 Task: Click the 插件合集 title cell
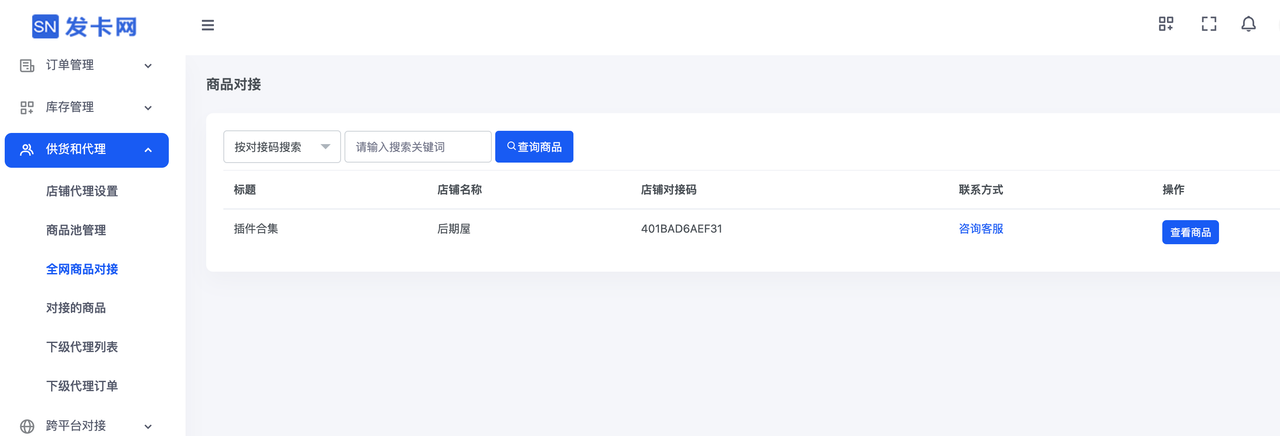(x=256, y=229)
